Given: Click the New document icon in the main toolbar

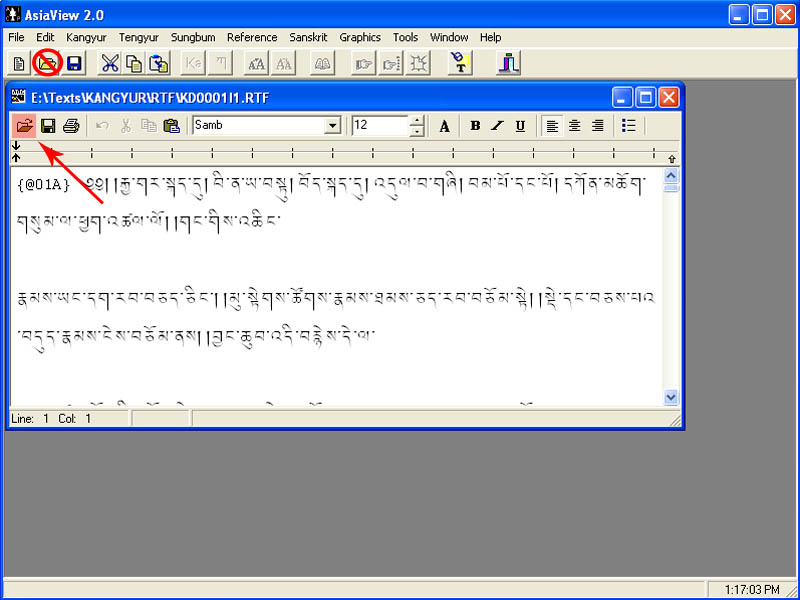Looking at the screenshot, I should point(19,63).
